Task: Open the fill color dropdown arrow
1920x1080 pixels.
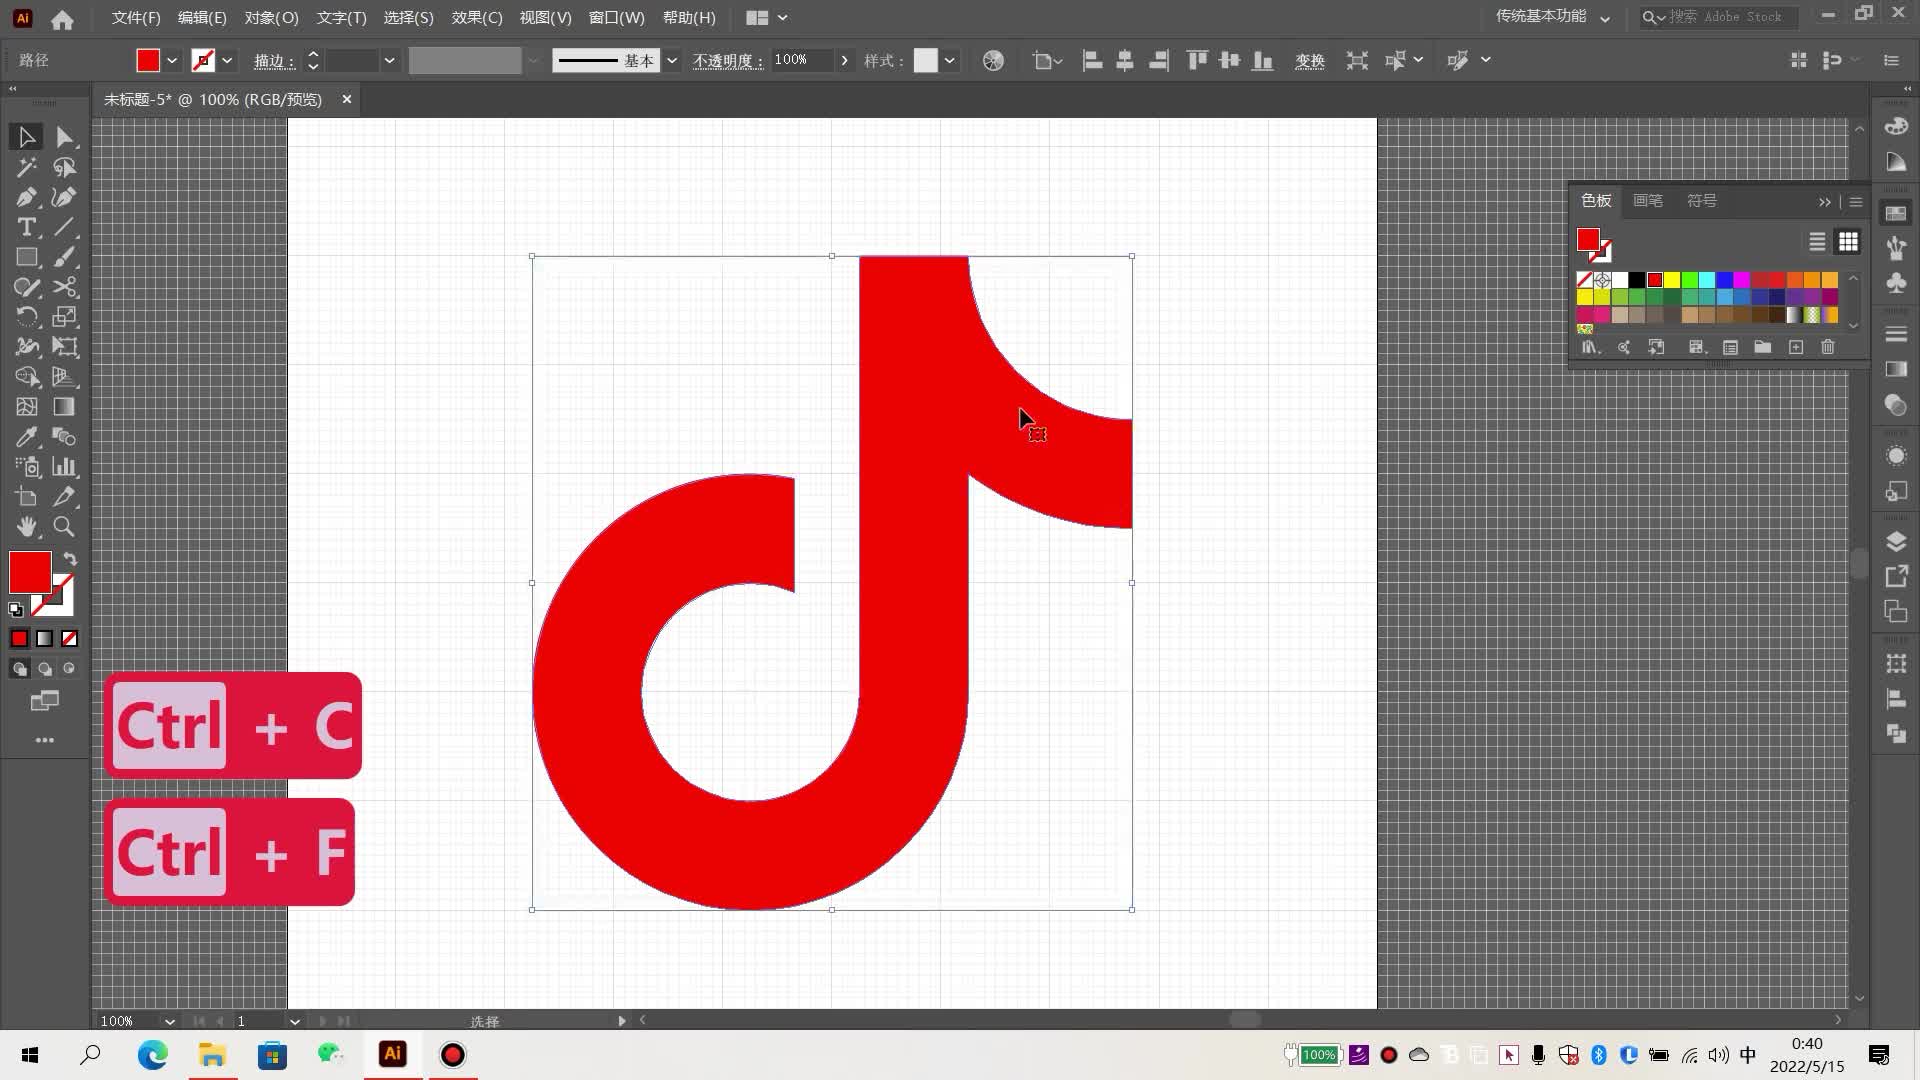Action: click(x=172, y=61)
